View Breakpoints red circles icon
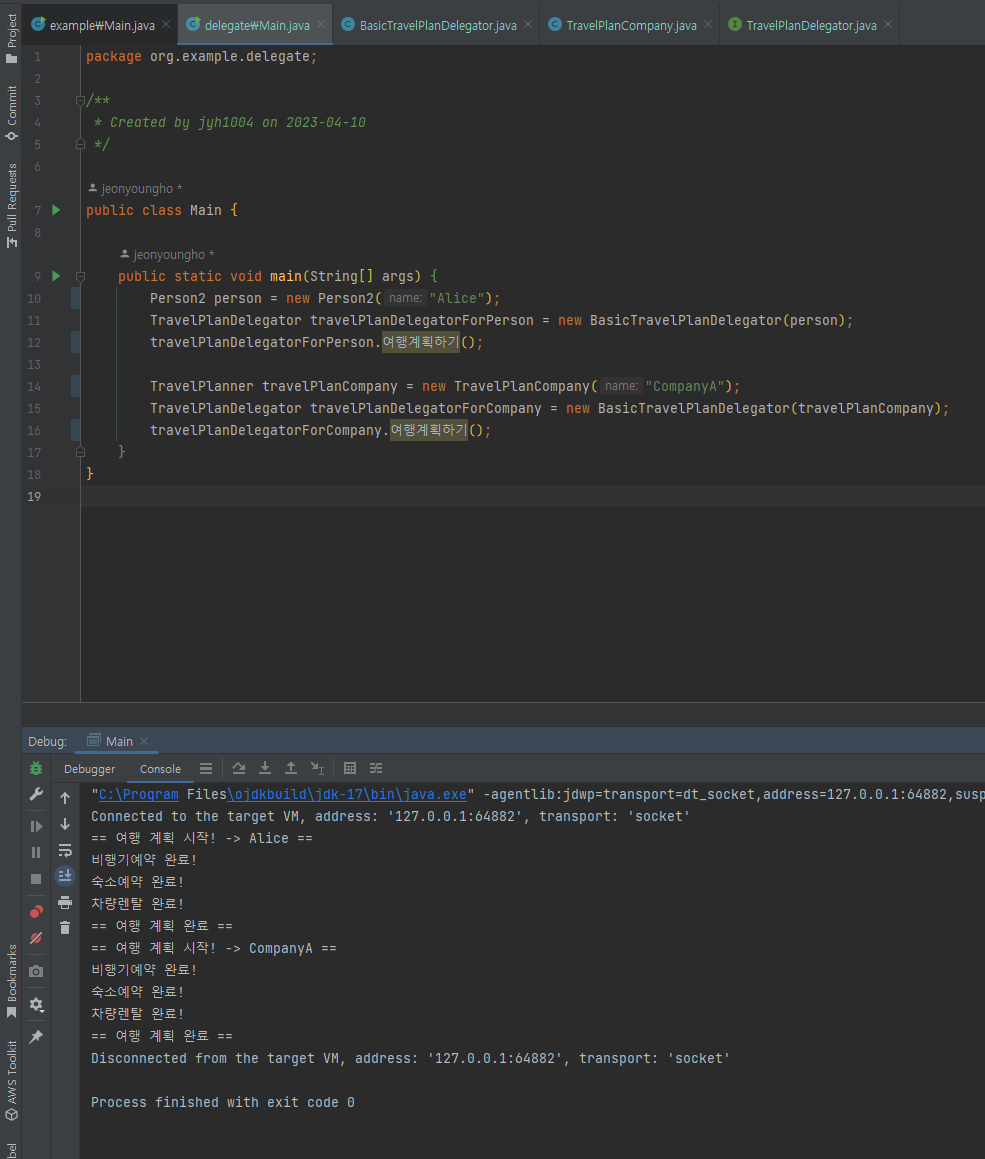Image resolution: width=985 pixels, height=1159 pixels. pos(35,911)
